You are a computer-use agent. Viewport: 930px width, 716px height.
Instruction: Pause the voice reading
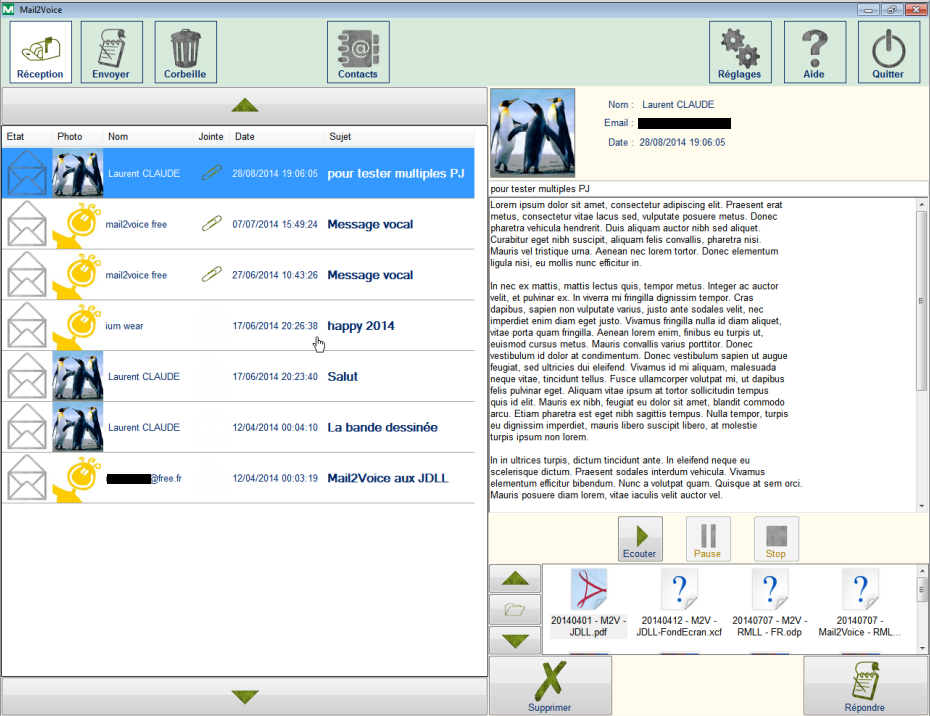(x=708, y=539)
